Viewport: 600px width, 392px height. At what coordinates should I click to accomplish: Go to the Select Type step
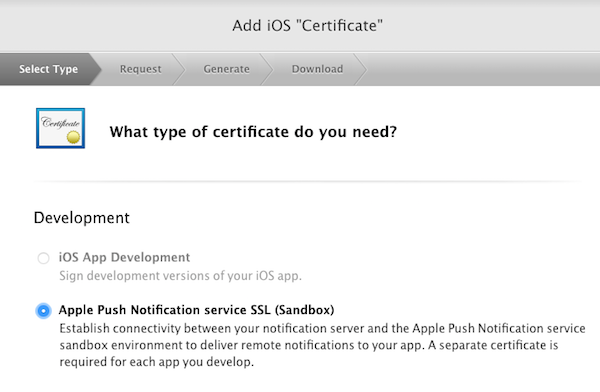[49, 69]
